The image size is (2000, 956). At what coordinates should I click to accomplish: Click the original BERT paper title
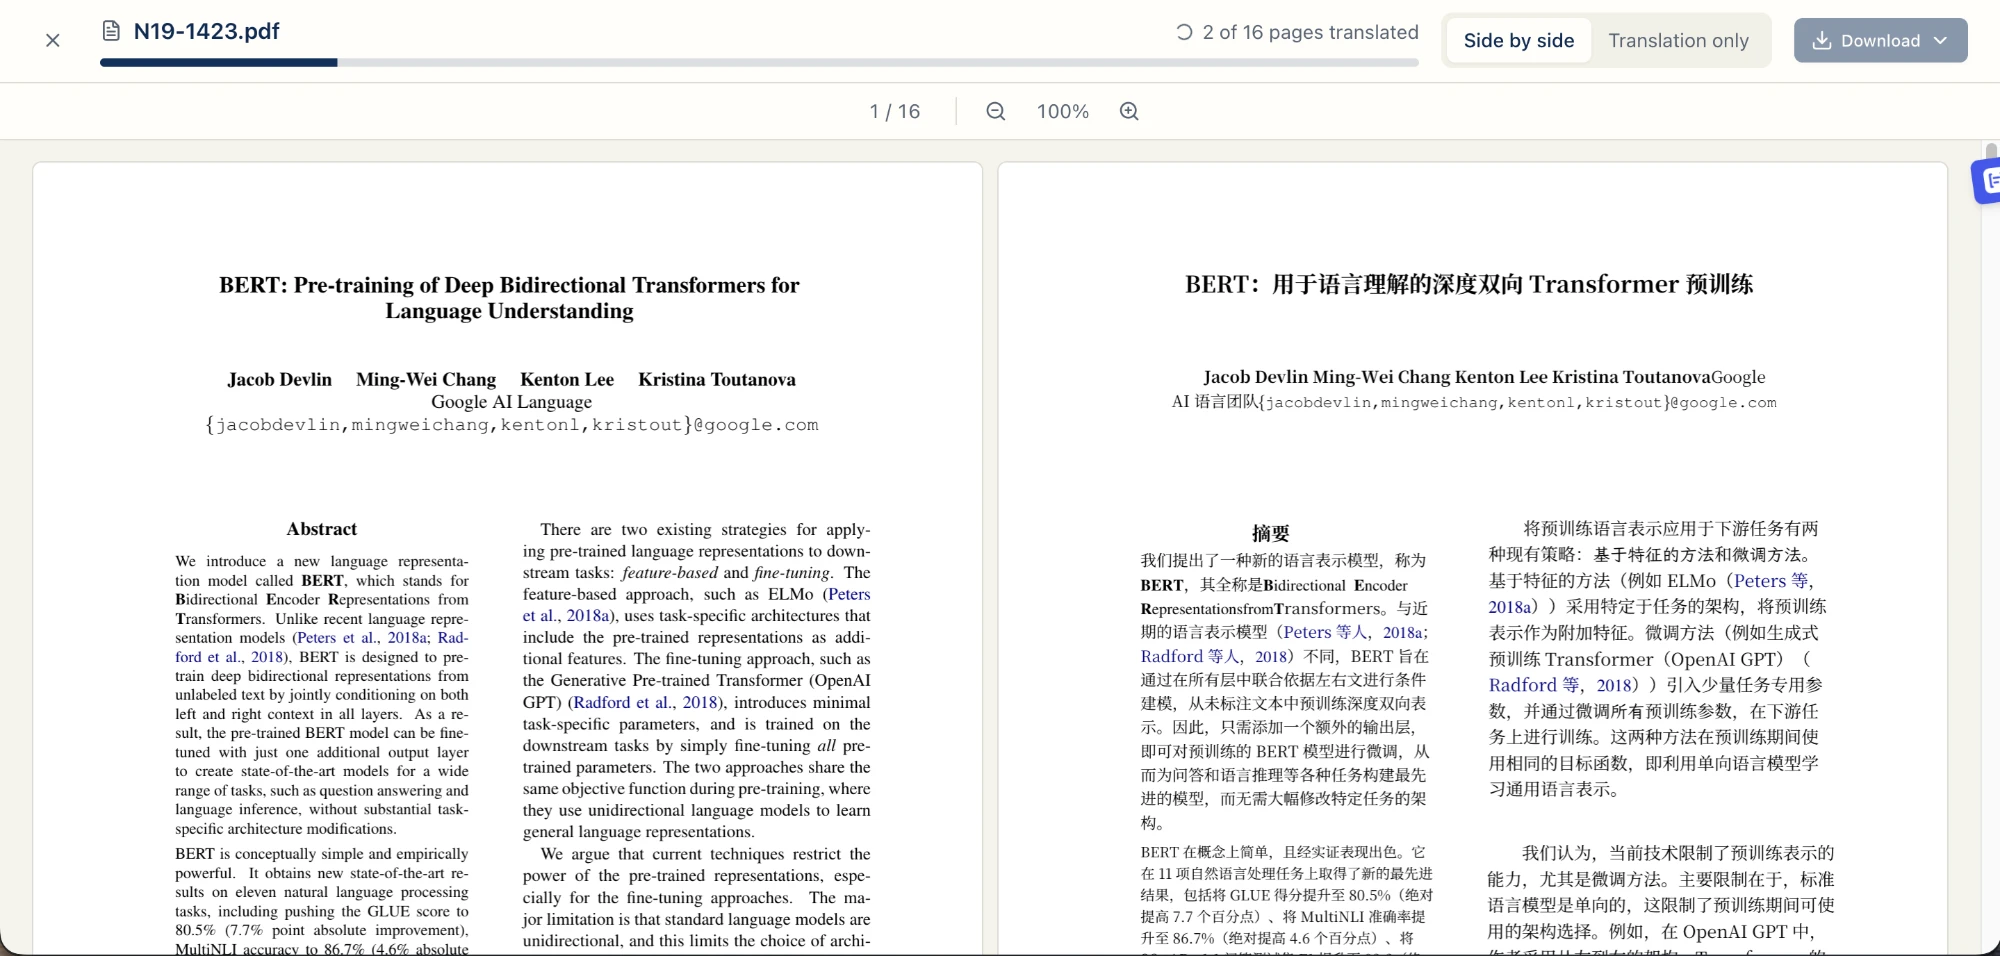tap(509, 298)
